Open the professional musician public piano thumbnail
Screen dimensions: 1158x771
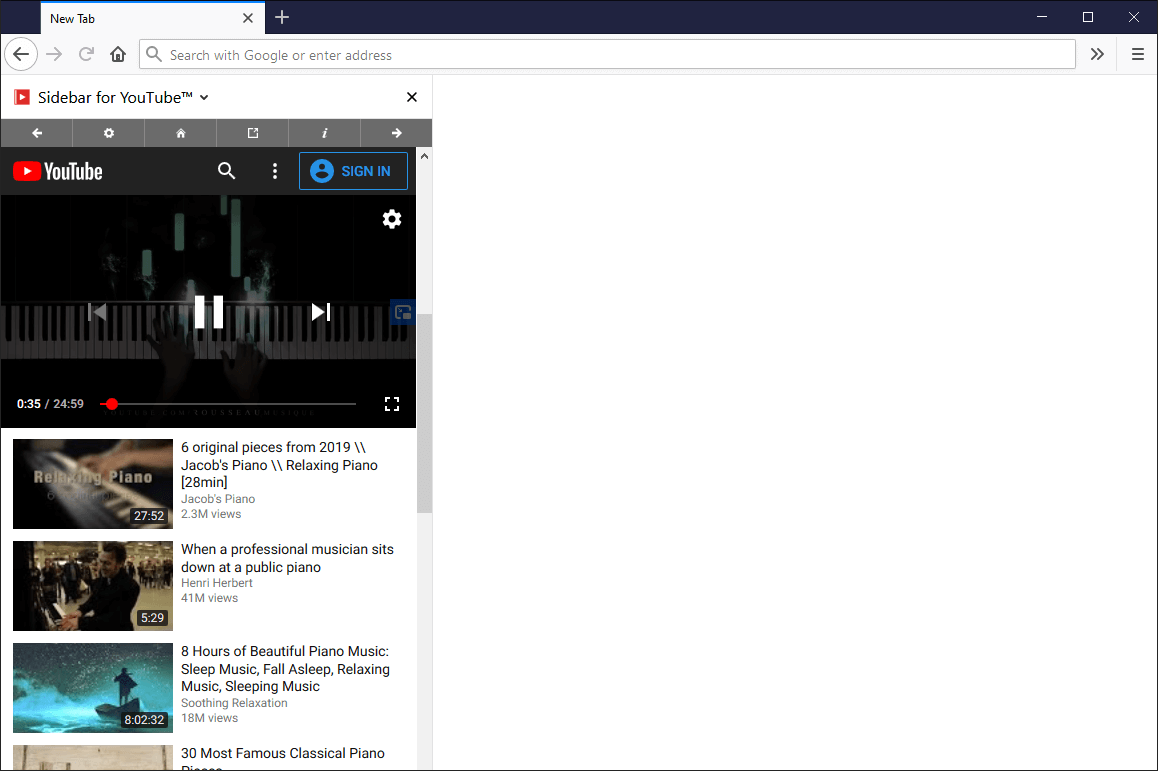[93, 586]
